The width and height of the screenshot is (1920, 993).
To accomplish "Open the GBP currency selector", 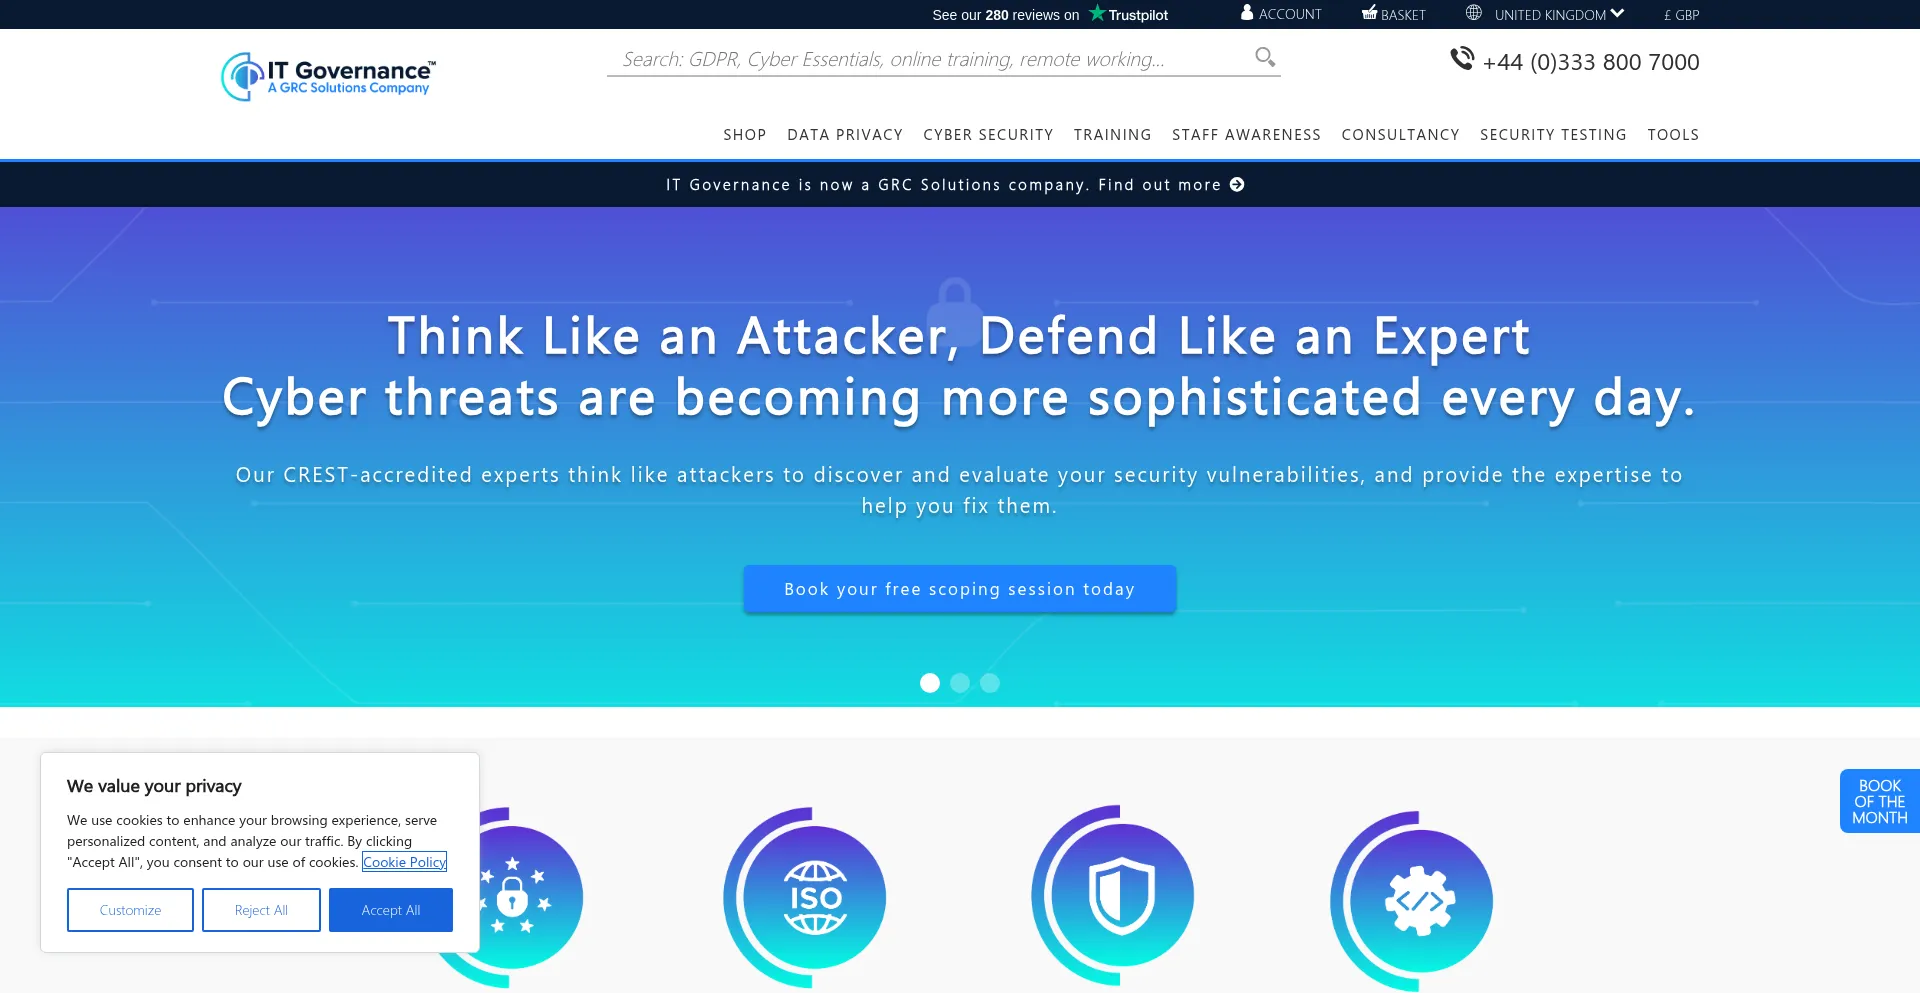I will (x=1681, y=15).
